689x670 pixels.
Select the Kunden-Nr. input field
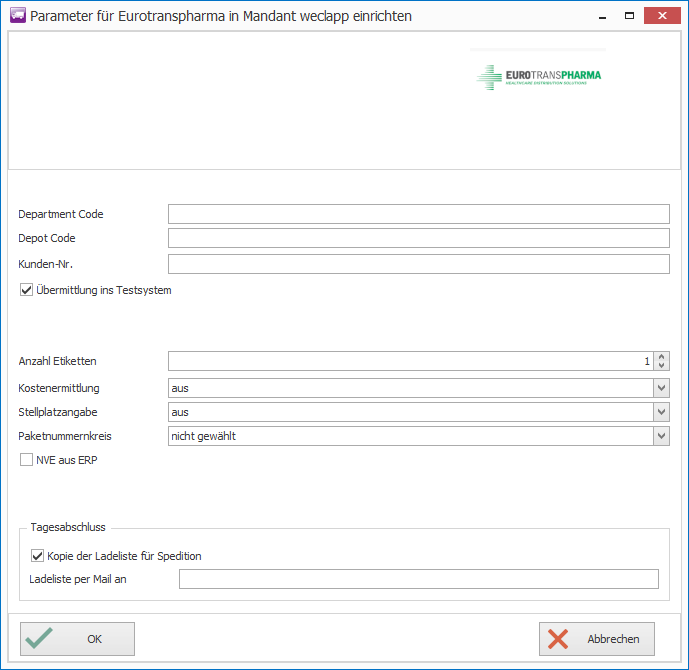pos(418,264)
